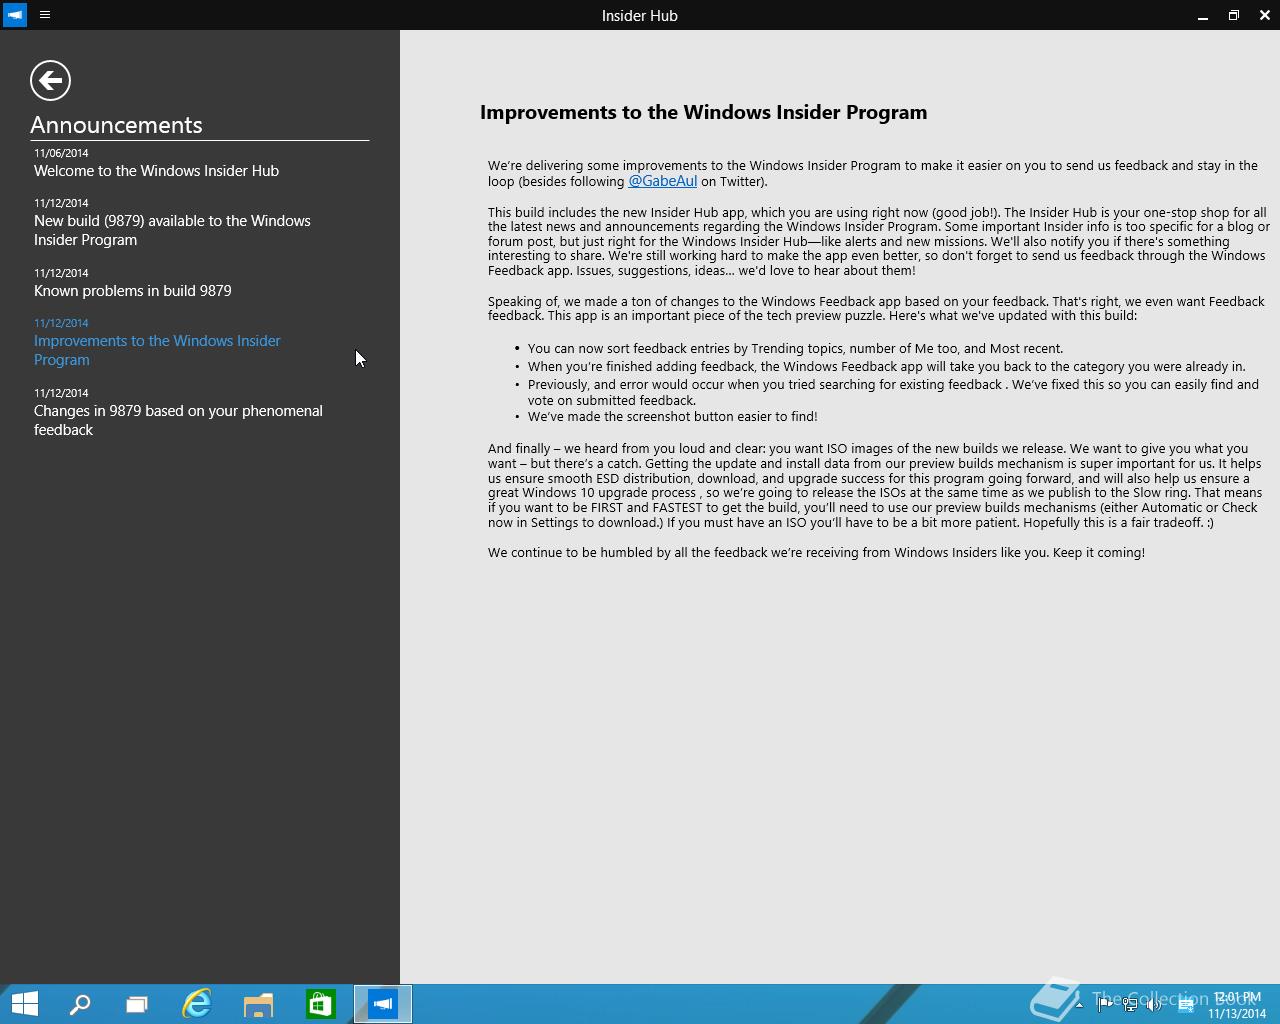The width and height of the screenshot is (1280, 1024).
Task: Open 'Known problems in build 9879' announcement
Action: (x=133, y=291)
